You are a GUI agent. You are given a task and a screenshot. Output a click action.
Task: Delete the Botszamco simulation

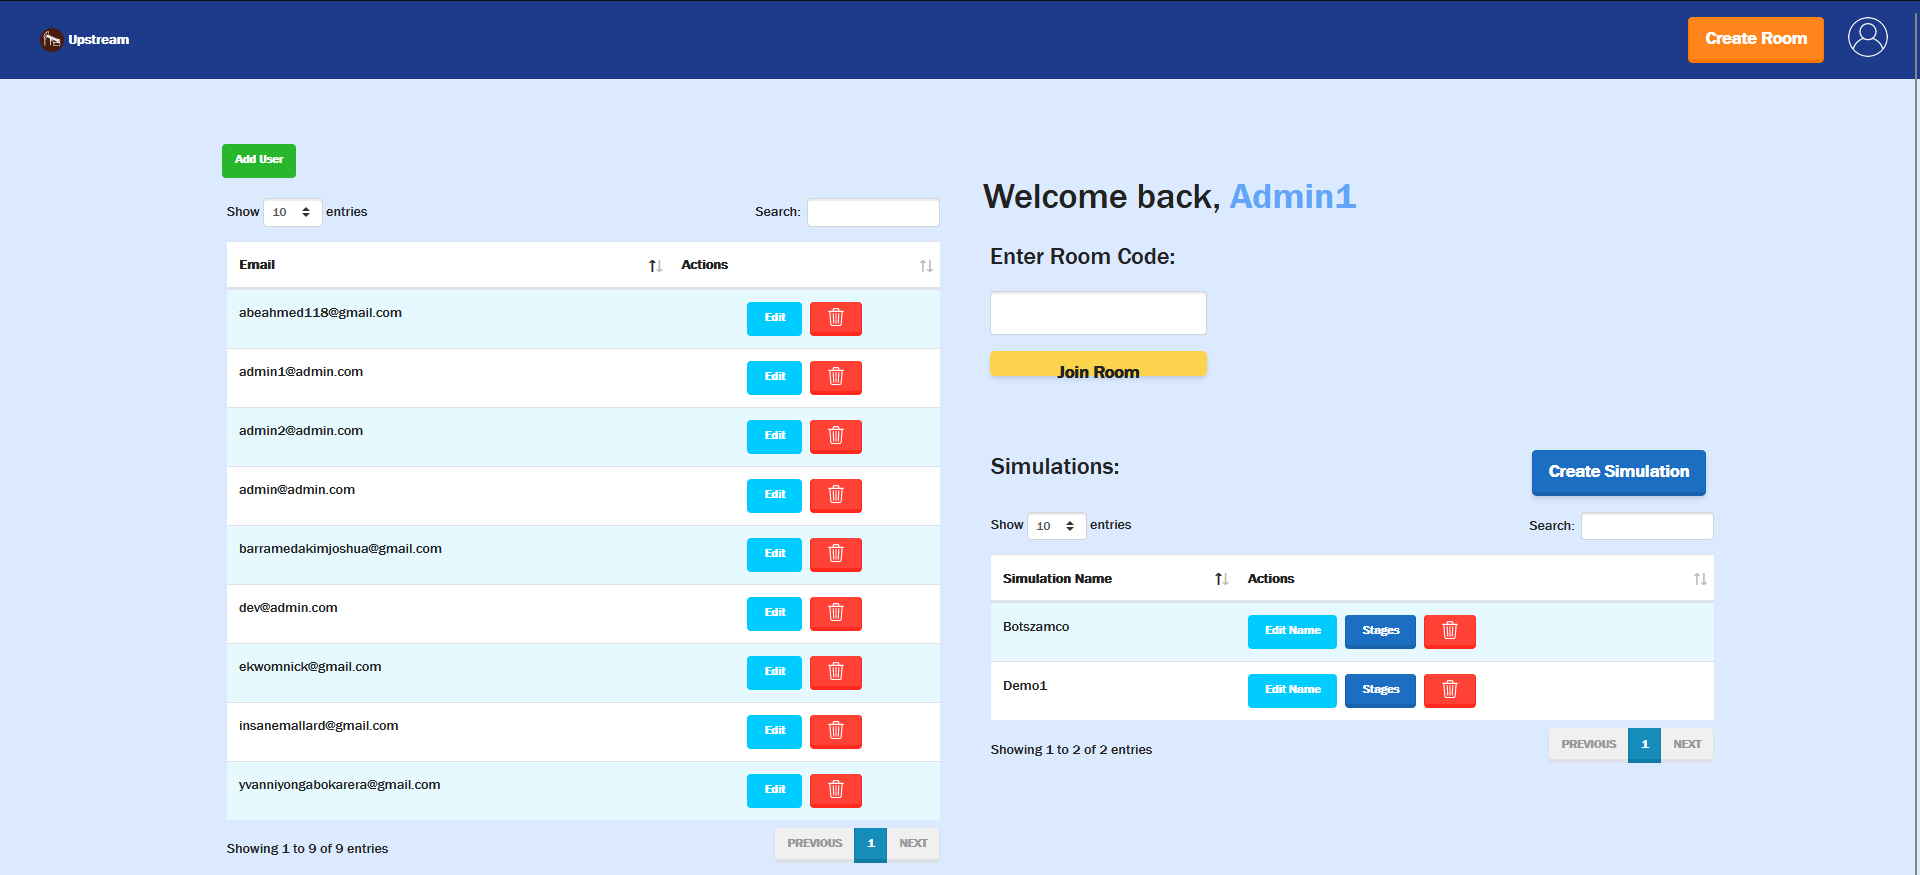pyautogui.click(x=1450, y=631)
